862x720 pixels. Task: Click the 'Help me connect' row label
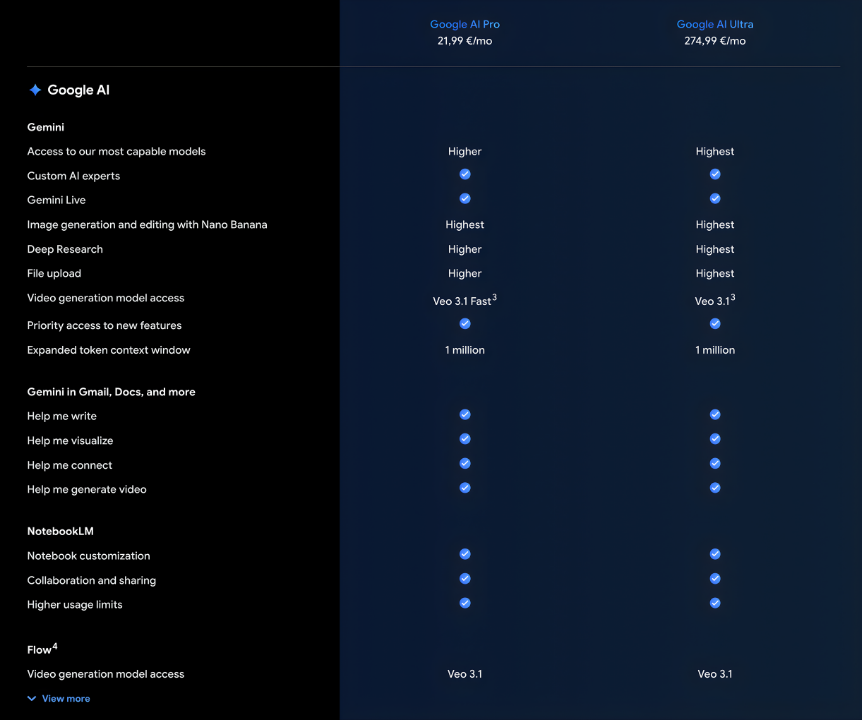click(69, 465)
